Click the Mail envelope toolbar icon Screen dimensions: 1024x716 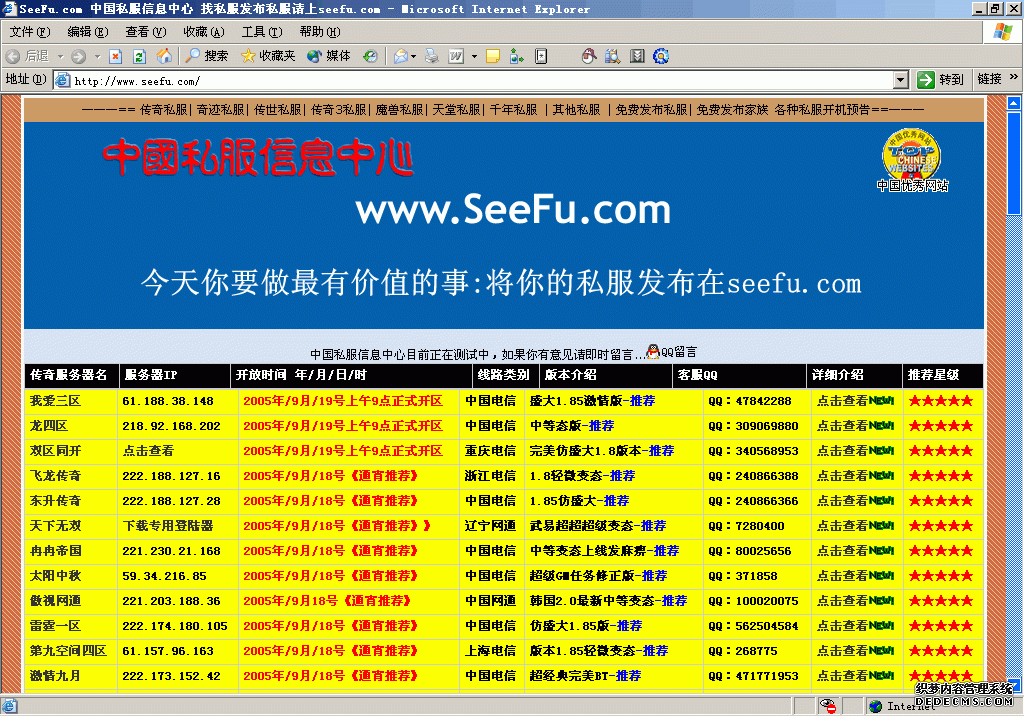[400, 56]
